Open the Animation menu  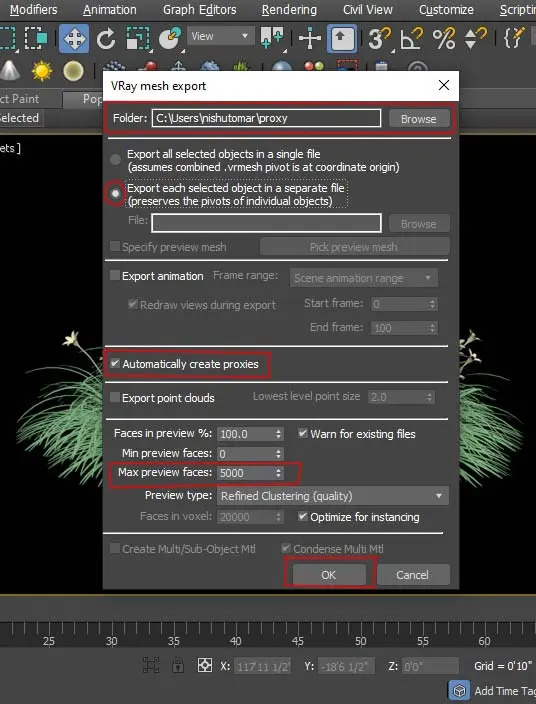[110, 9]
